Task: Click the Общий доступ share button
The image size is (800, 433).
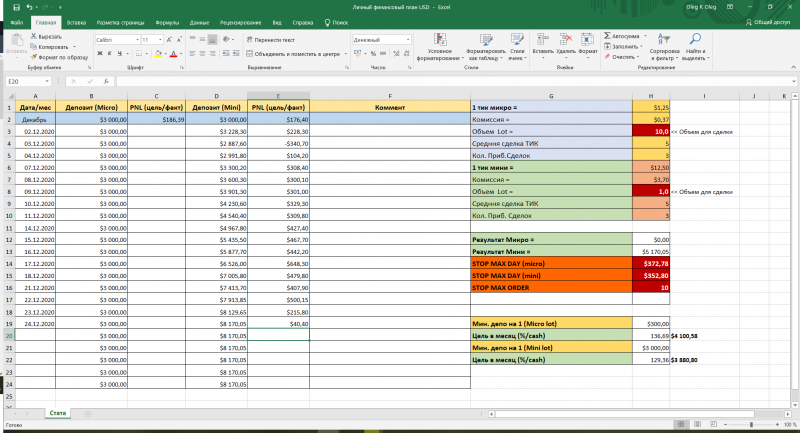Action: pos(766,20)
